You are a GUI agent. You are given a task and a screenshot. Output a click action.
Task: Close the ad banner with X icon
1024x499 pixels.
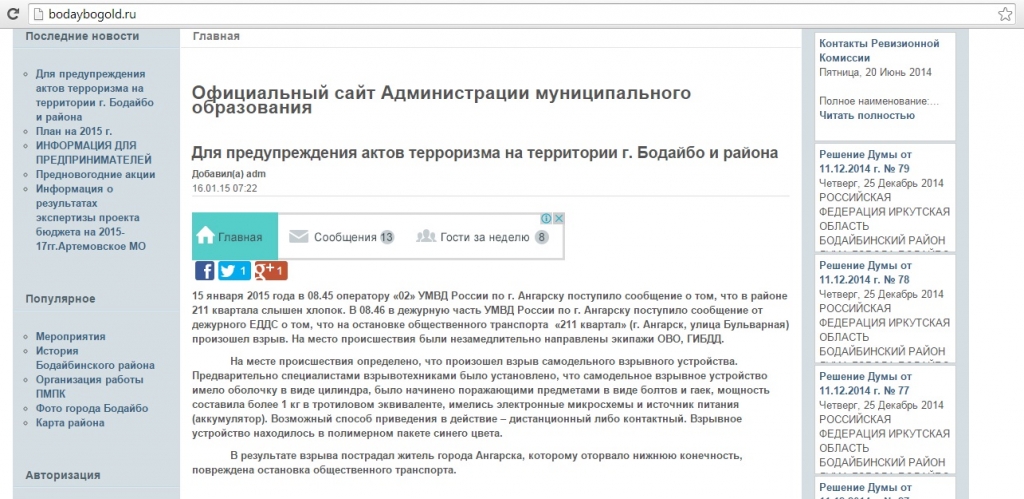click(558, 218)
